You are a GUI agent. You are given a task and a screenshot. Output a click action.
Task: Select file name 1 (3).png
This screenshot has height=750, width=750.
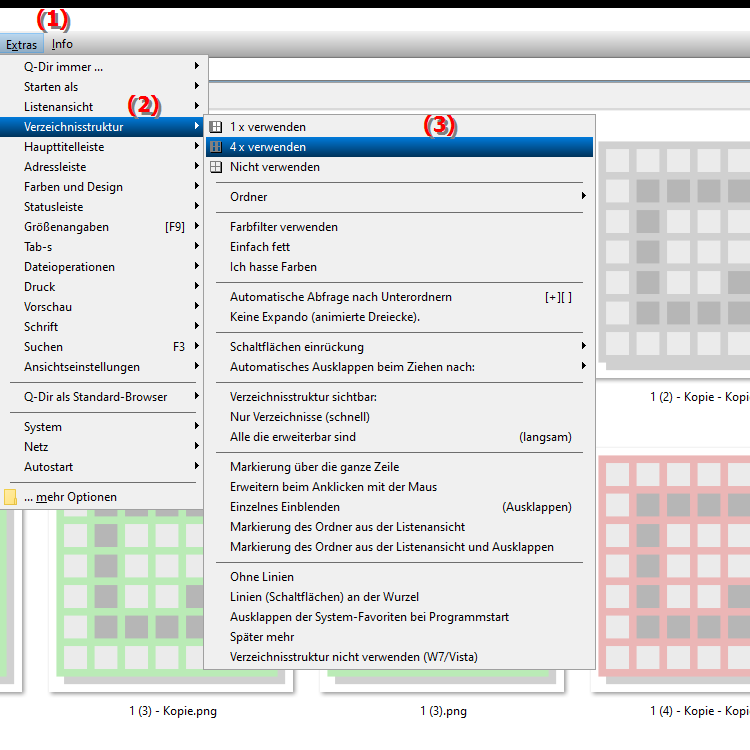(443, 711)
